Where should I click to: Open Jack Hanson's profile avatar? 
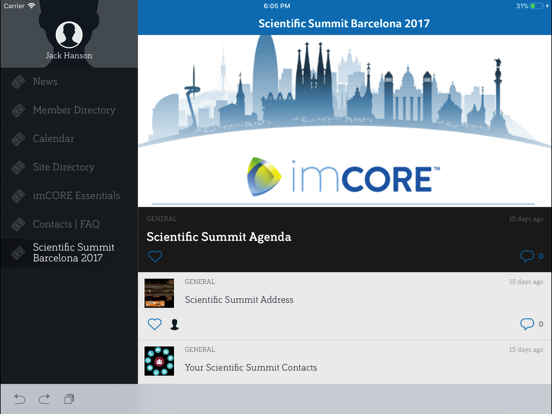pos(69,34)
